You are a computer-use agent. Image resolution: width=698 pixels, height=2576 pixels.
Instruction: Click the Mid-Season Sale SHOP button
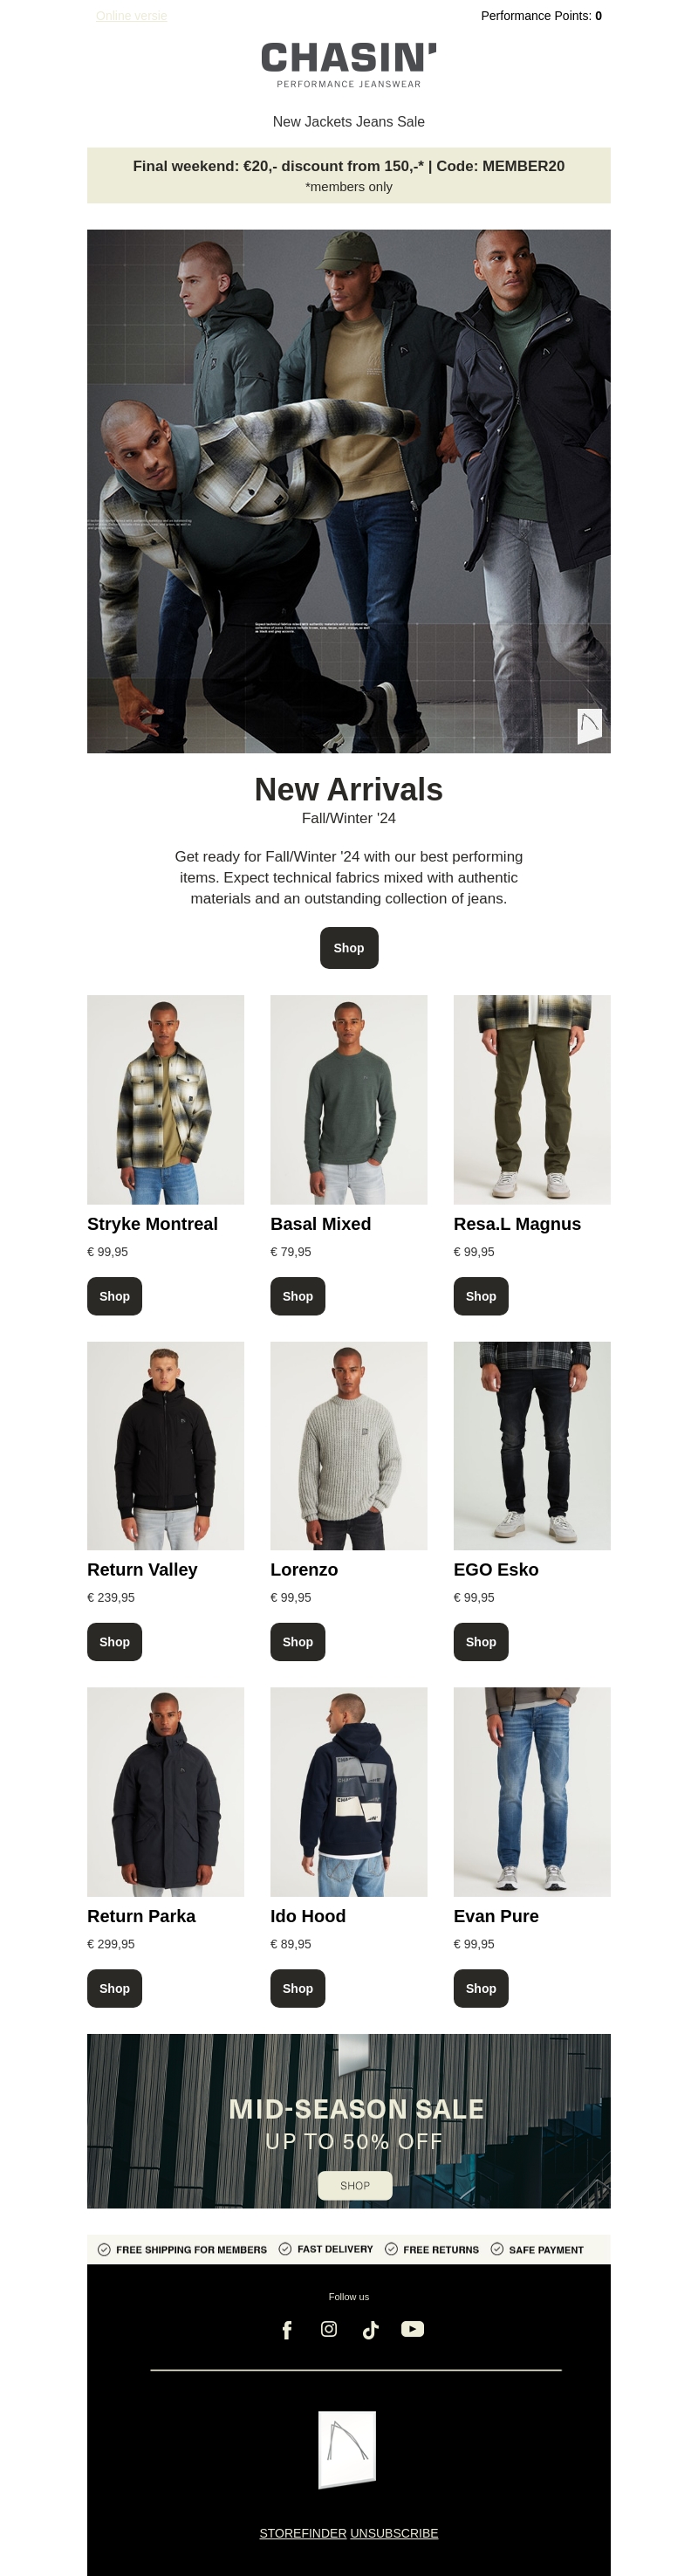pyautogui.click(x=355, y=2186)
